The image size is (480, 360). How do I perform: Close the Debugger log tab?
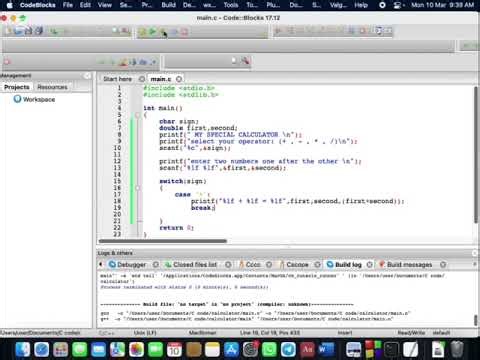[156, 265]
